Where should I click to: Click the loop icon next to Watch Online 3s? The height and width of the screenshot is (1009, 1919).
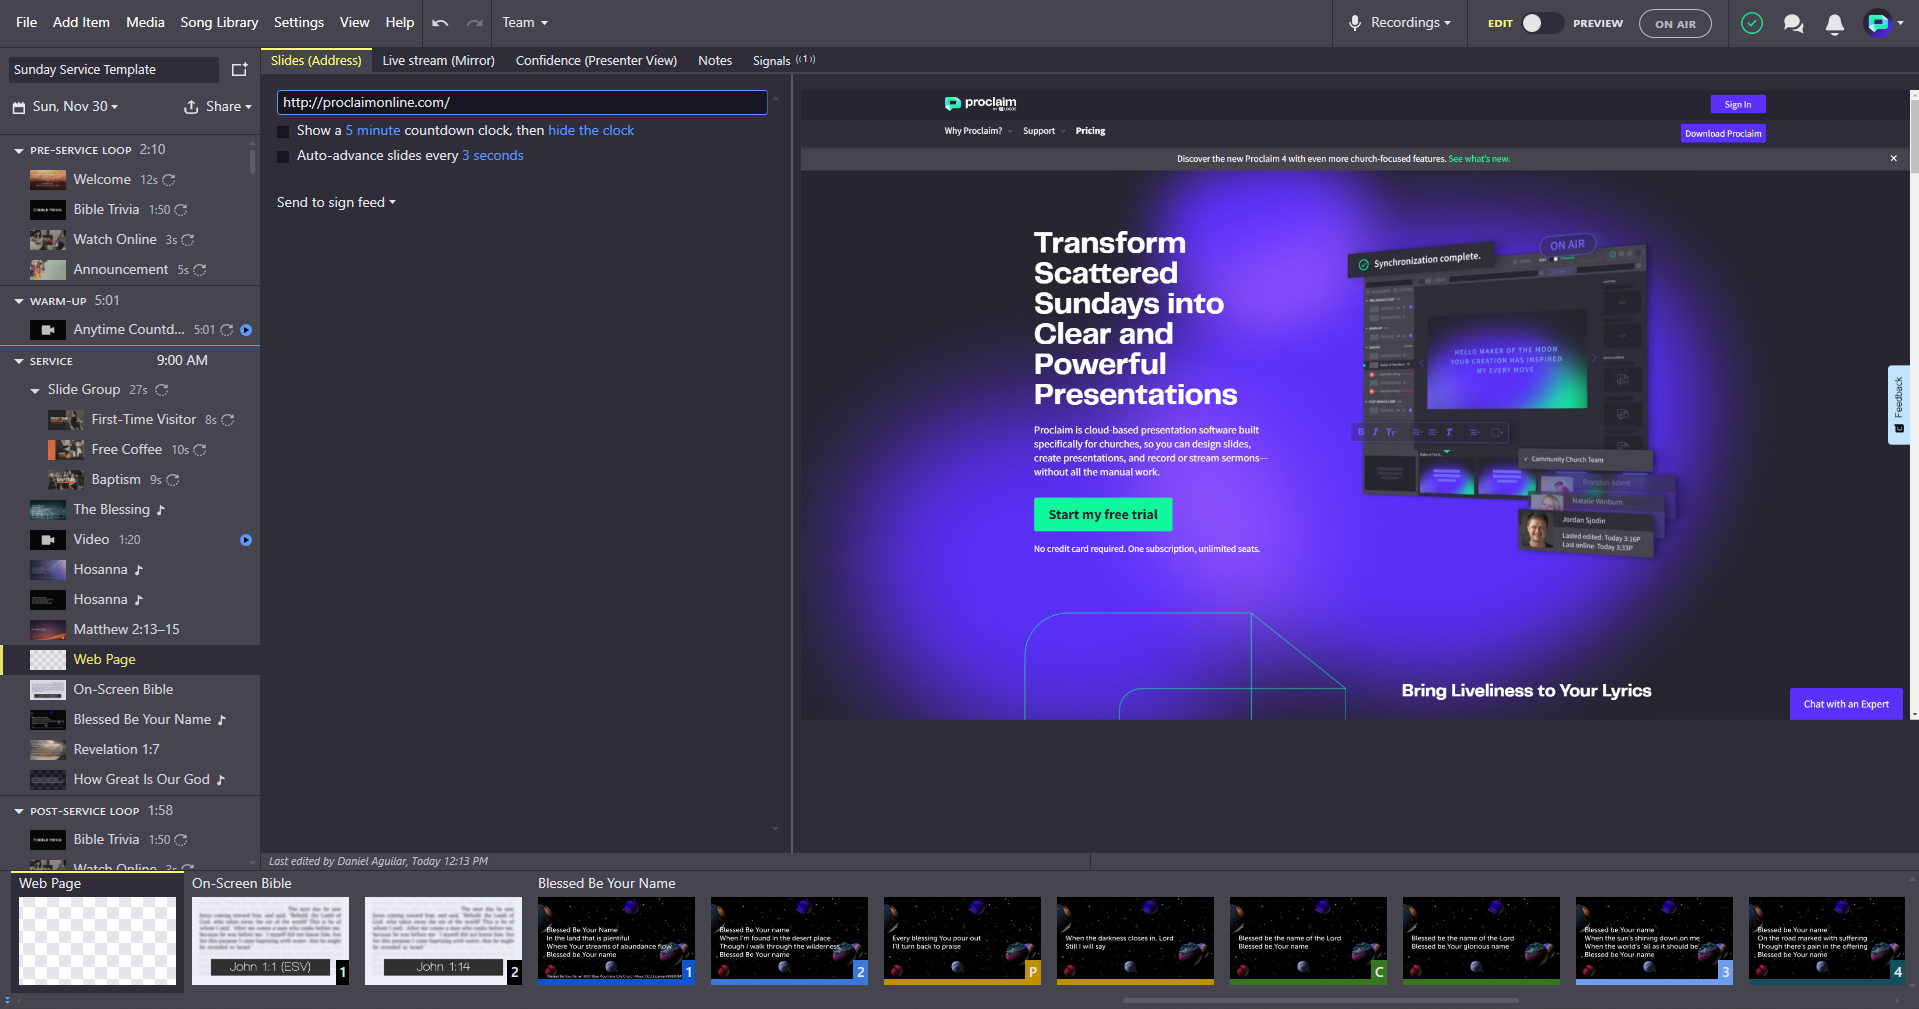pos(188,240)
